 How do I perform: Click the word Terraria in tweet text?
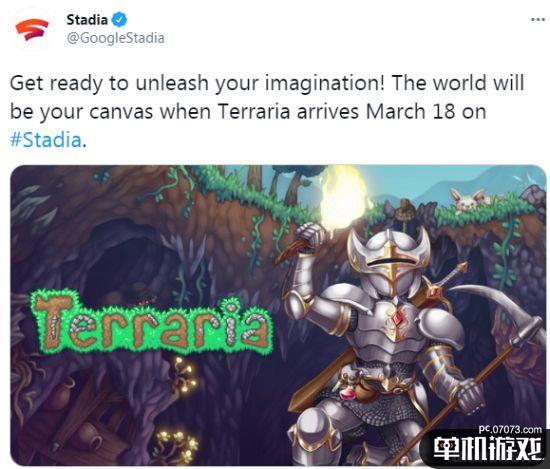pos(254,112)
